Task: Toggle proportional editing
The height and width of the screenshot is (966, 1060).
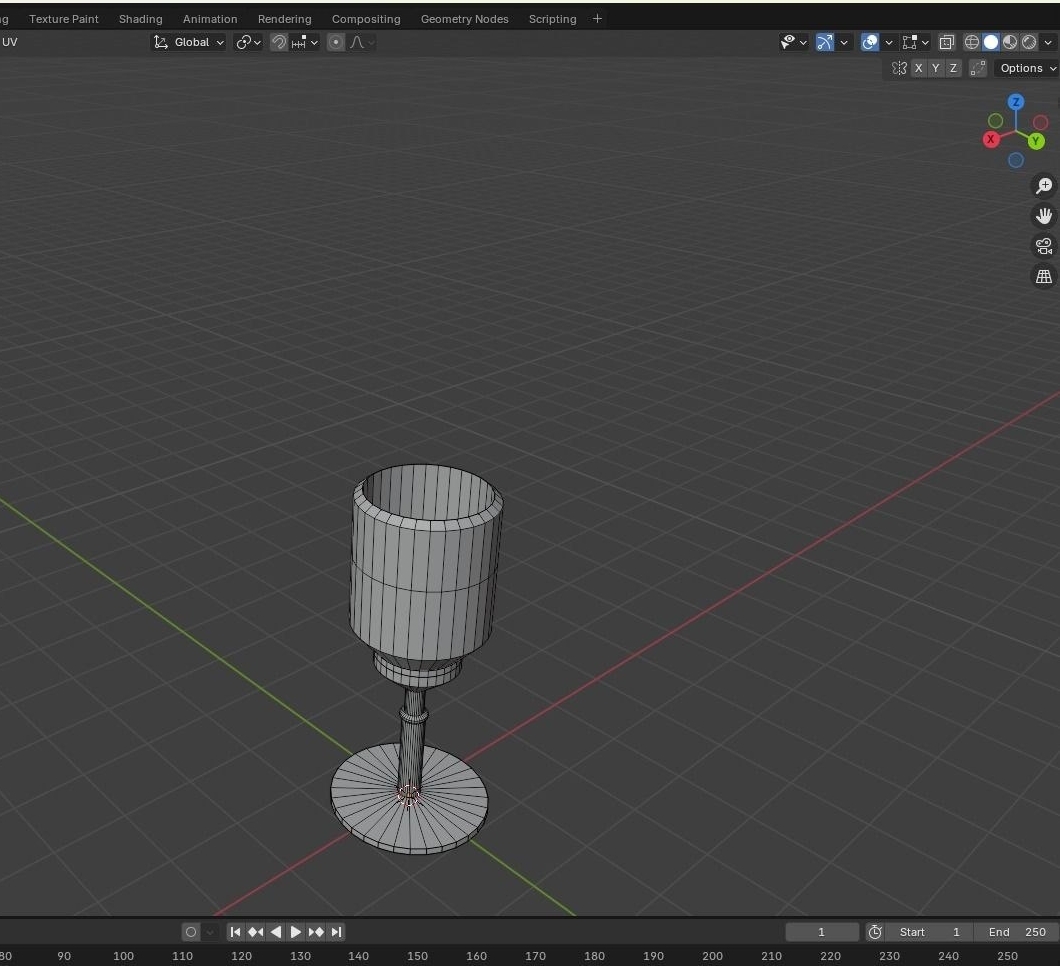Action: click(336, 42)
